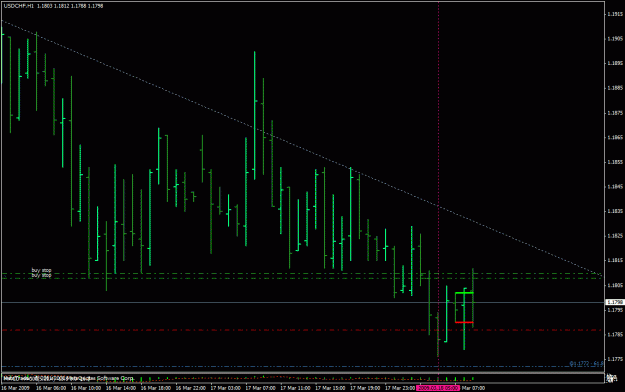Click price scale value 1.1905
The width and height of the screenshot is (625, 392).
(615, 39)
